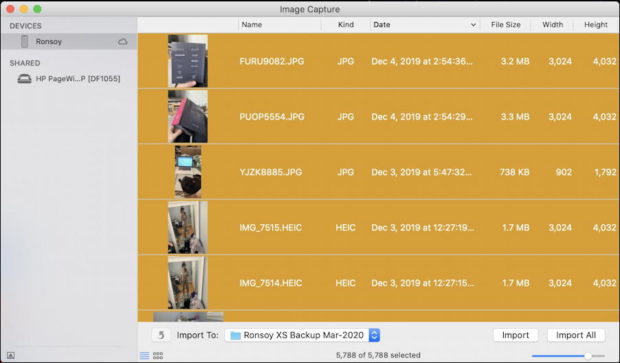Viewport: 620px width, 363px height.
Task: Select the YJZK8885.JPG thumbnail
Action: (x=188, y=172)
